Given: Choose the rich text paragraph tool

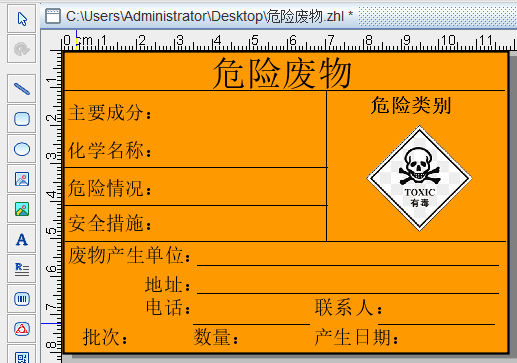Looking at the screenshot, I should [22, 269].
